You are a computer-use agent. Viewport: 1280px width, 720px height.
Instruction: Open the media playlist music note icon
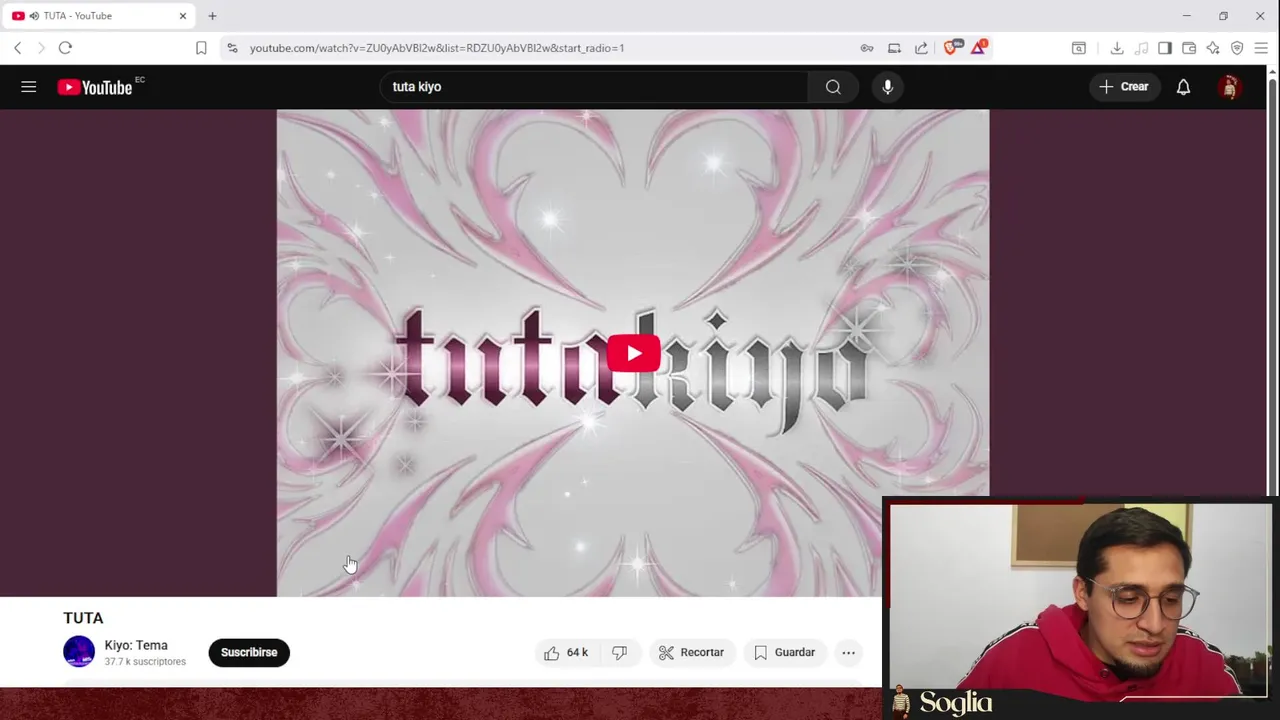[1141, 48]
